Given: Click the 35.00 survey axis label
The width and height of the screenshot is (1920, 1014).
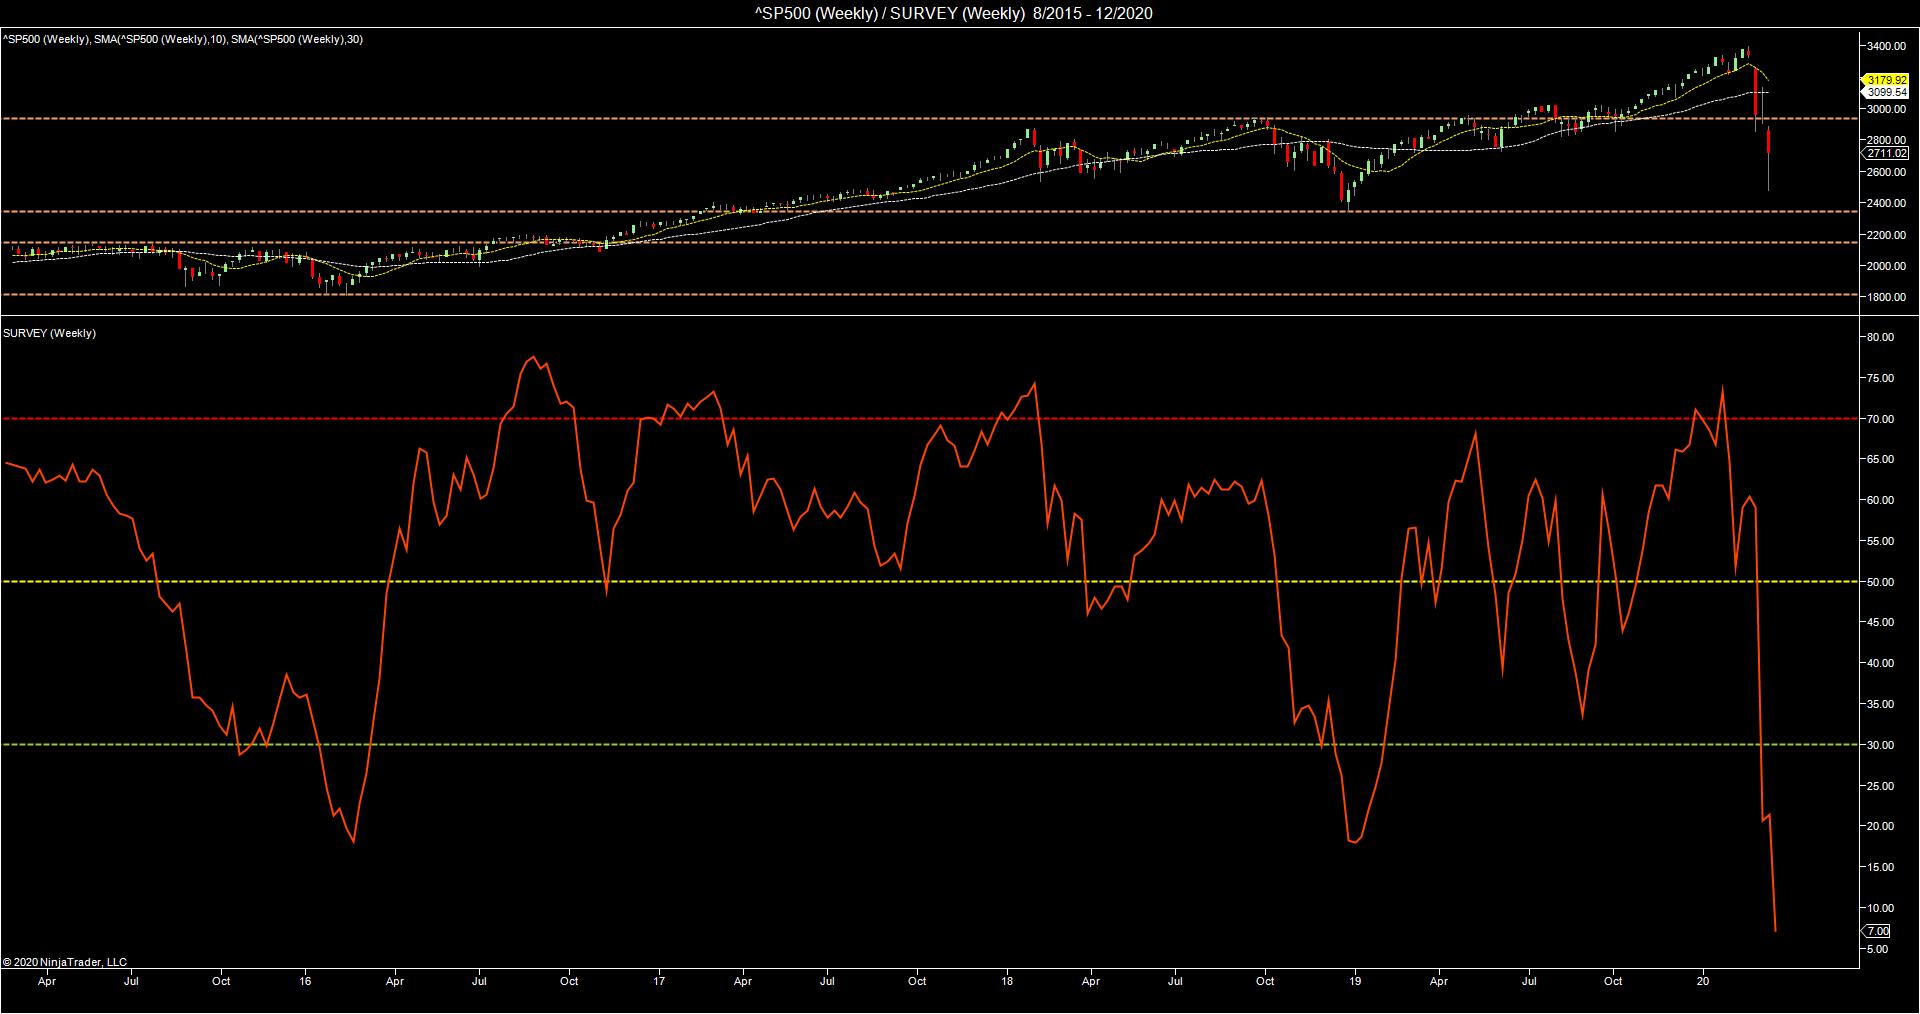Looking at the screenshot, I should [x=1880, y=704].
